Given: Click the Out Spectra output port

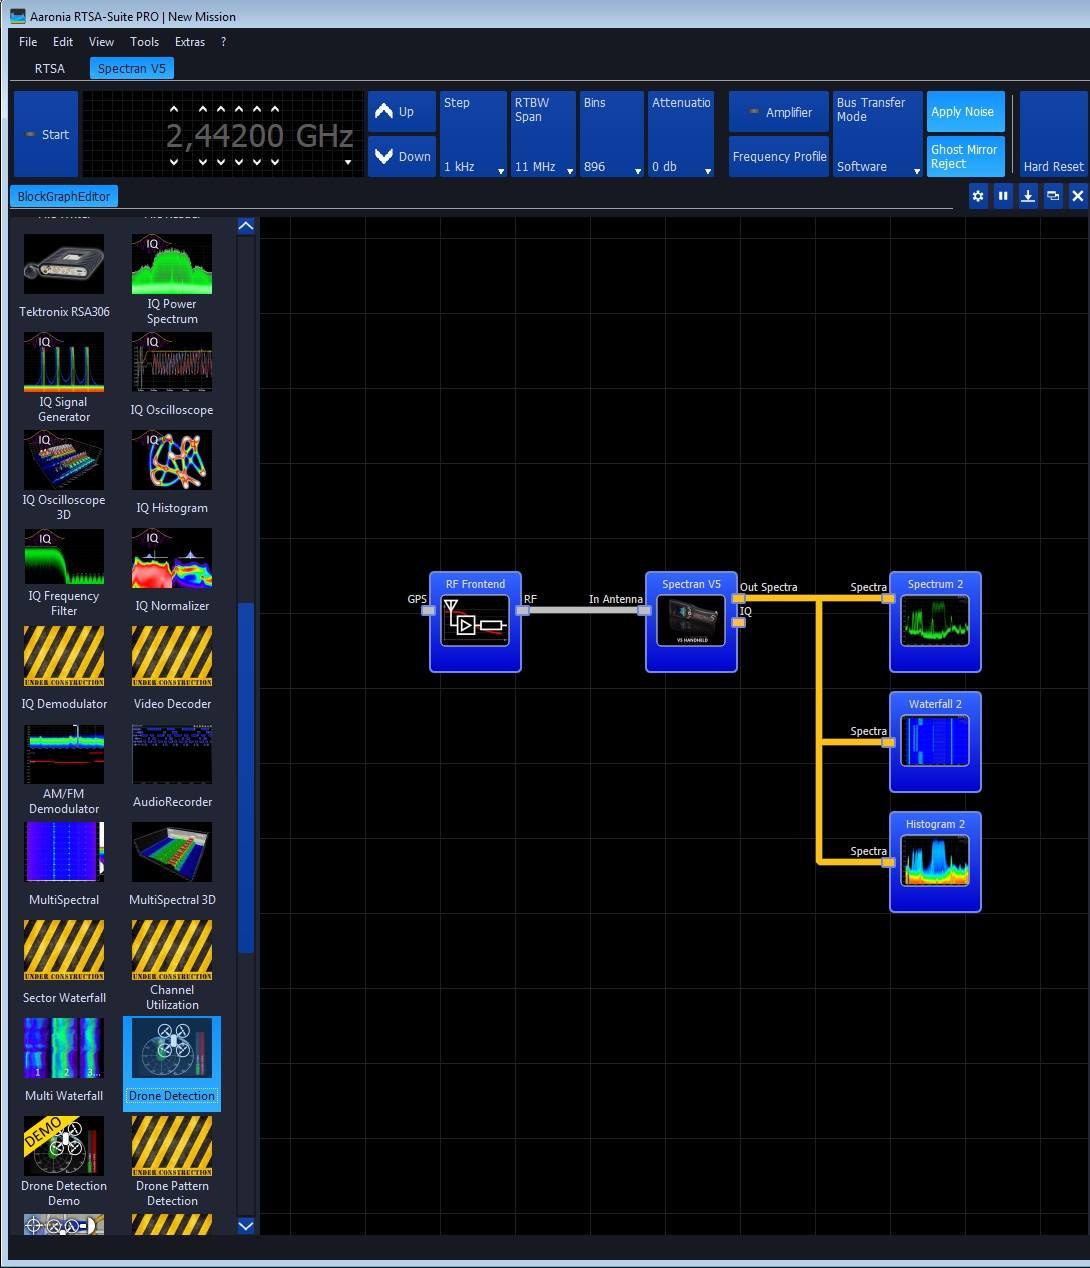Looking at the screenshot, I should point(739,598).
